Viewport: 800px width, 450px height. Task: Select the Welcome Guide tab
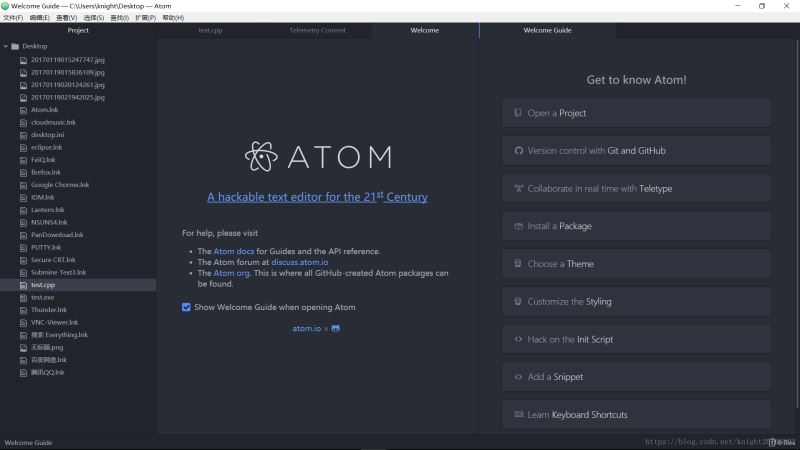(x=547, y=31)
